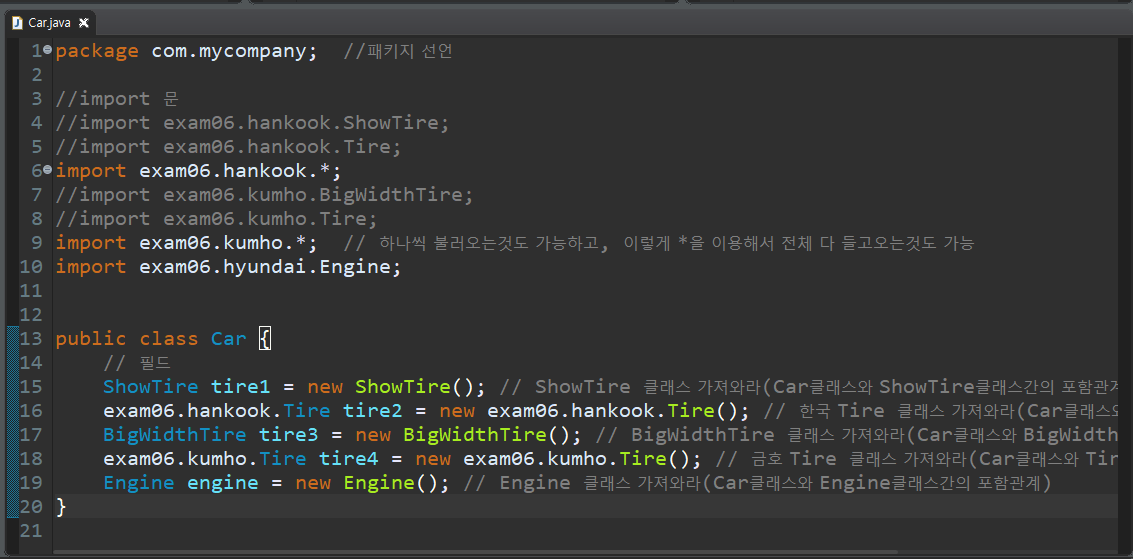The image size is (1133, 559).
Task: Click the 'package' keyword on line 1
Action: tap(97, 51)
